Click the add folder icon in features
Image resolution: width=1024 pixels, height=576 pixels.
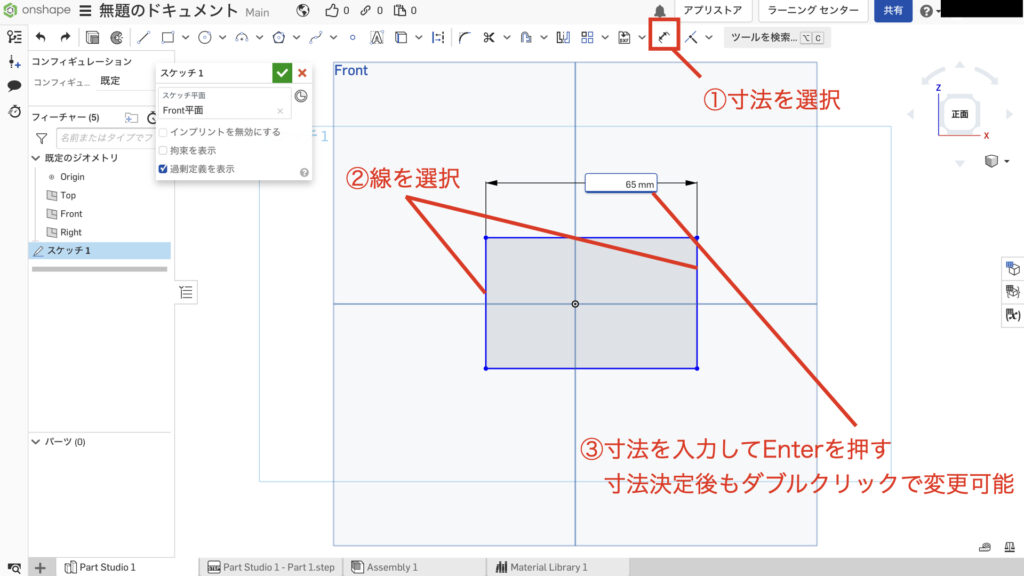131,118
